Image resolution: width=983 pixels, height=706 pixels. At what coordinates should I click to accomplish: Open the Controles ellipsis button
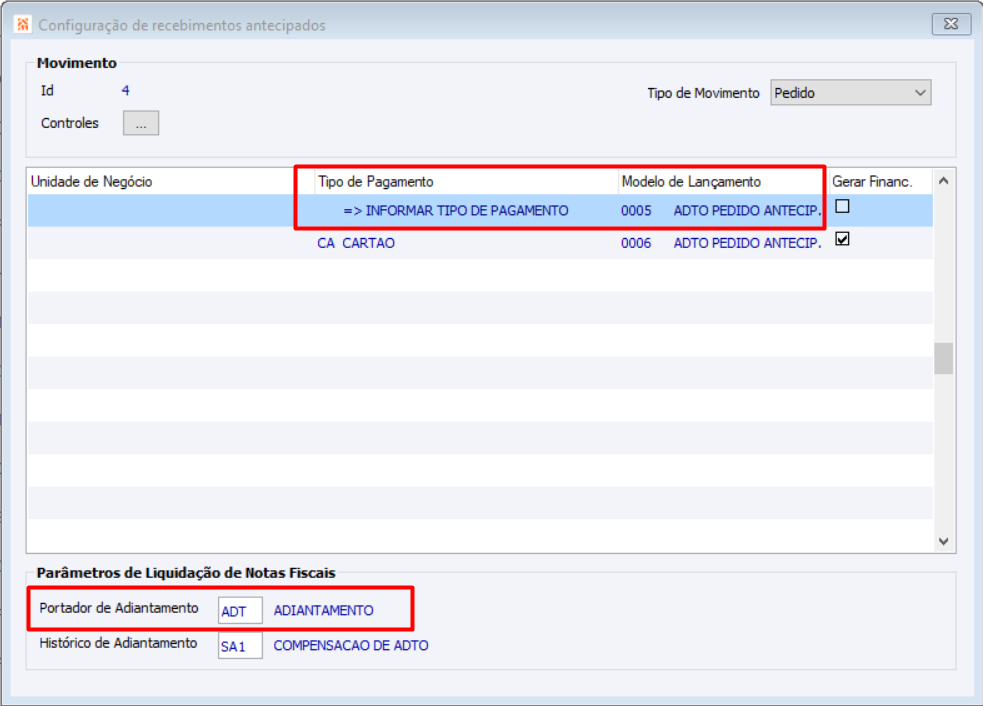coord(140,123)
